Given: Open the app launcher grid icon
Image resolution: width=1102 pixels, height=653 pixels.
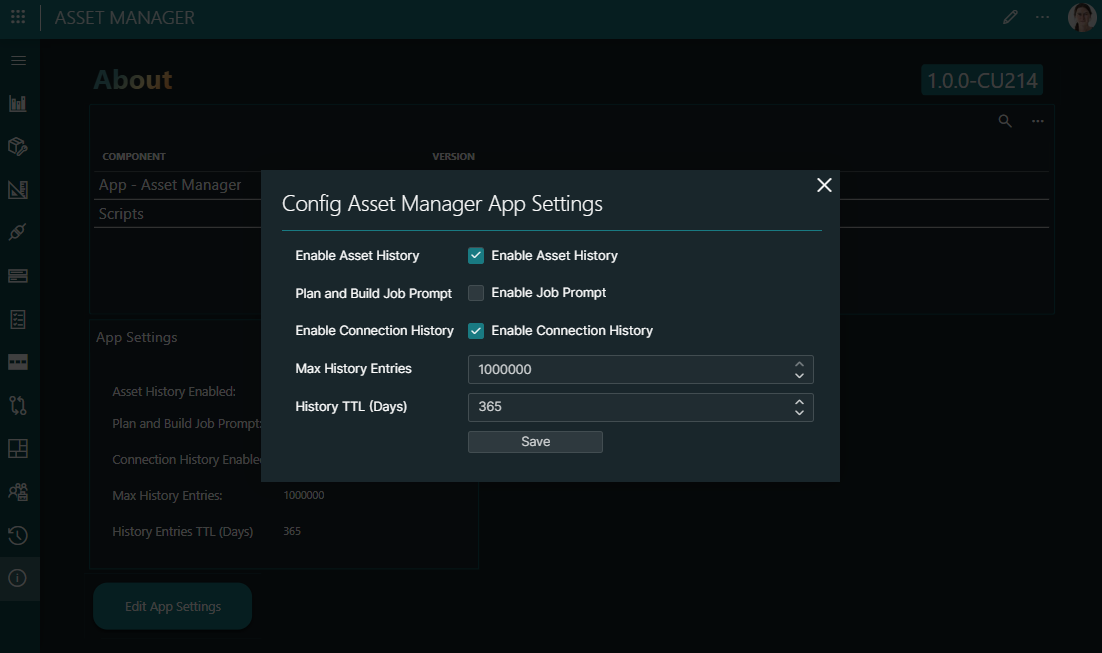Looking at the screenshot, I should [x=18, y=17].
